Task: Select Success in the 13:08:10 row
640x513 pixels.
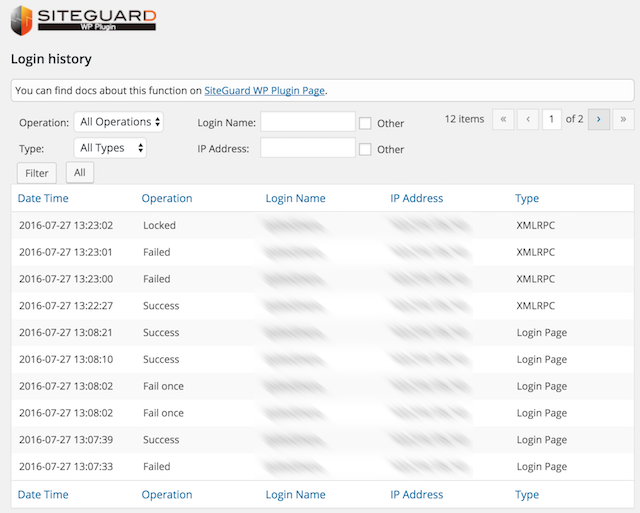Action: (x=161, y=360)
